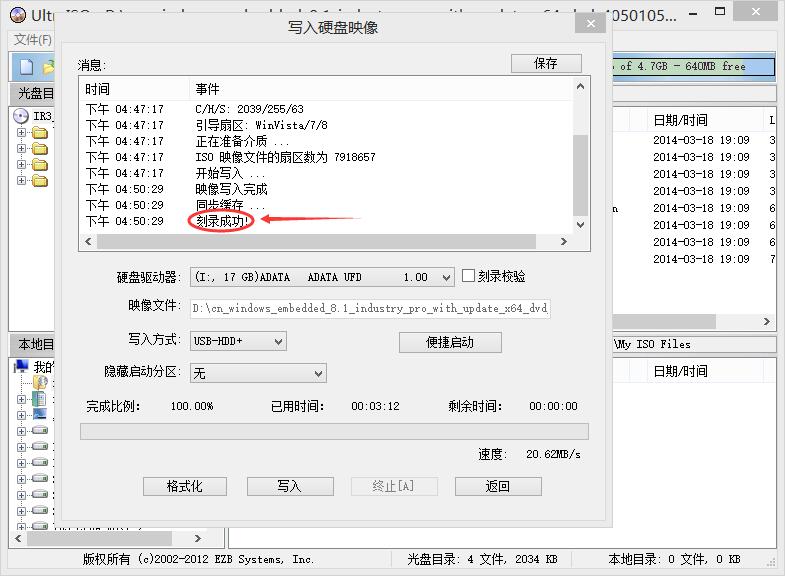Click the 20.62MB/s speed value

tap(553, 454)
